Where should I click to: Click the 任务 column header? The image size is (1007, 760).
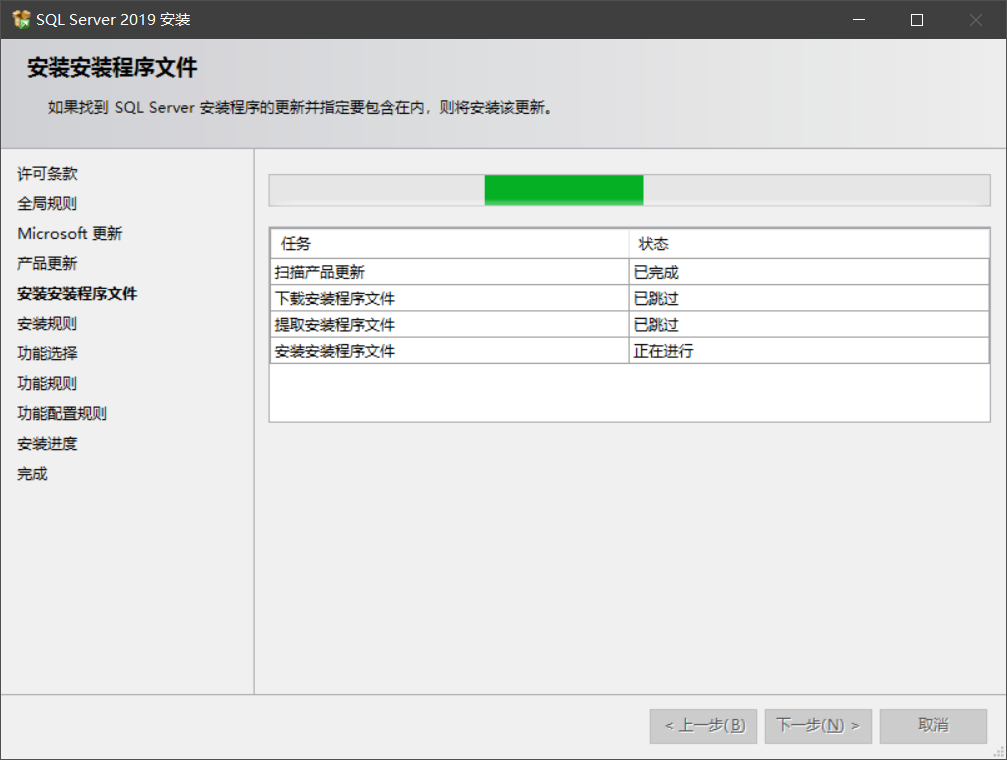point(450,244)
